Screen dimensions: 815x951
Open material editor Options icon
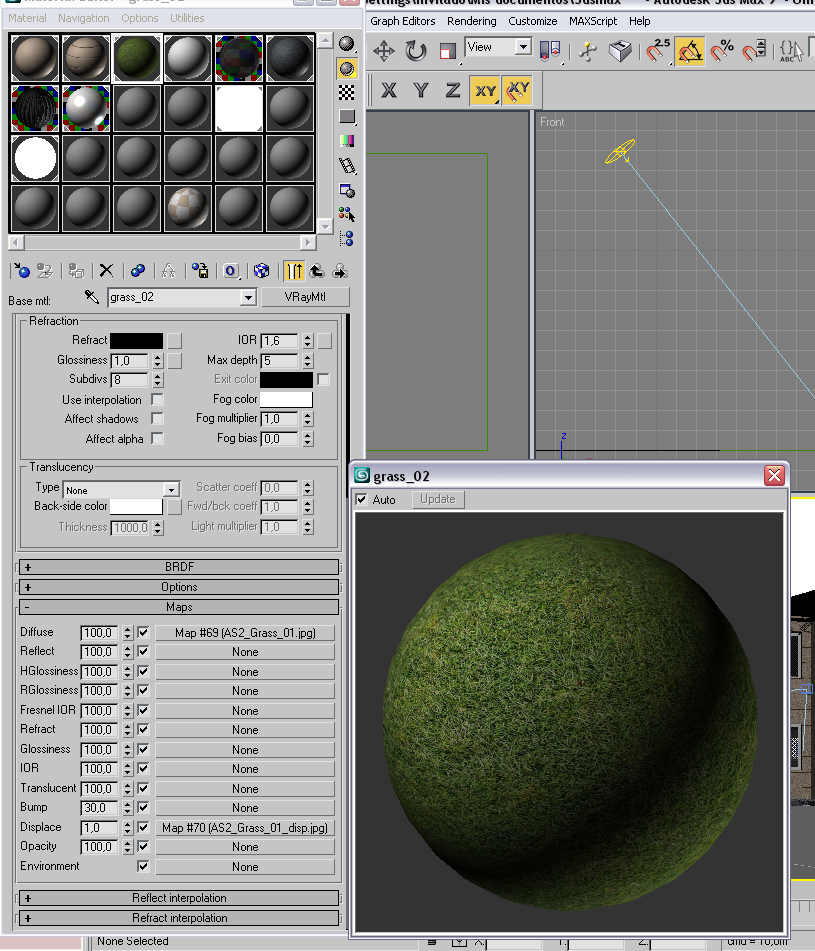pyautogui.click(x=347, y=190)
